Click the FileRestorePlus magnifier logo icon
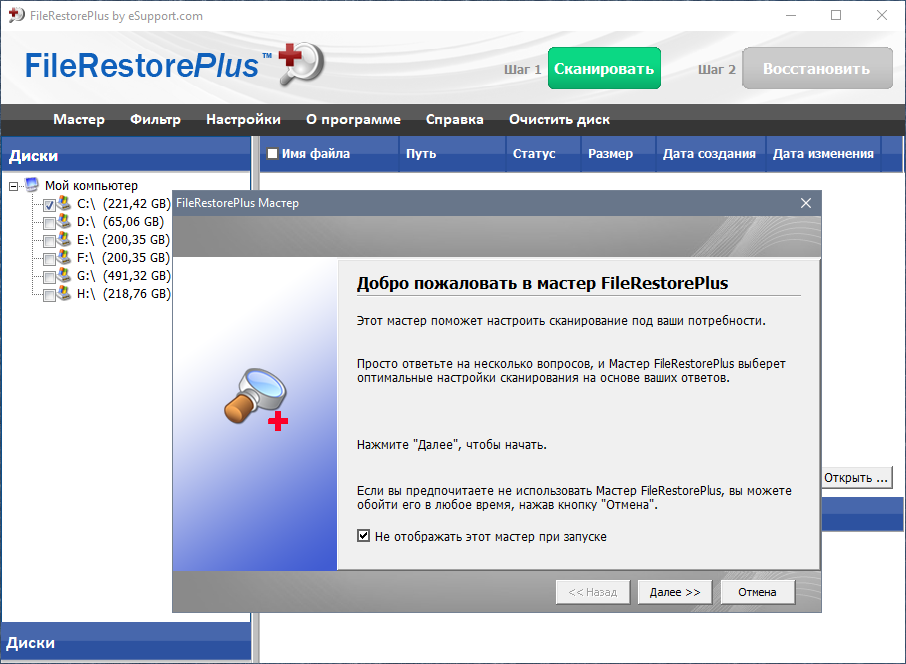Viewport: 906px width, 664px height. tap(301, 64)
